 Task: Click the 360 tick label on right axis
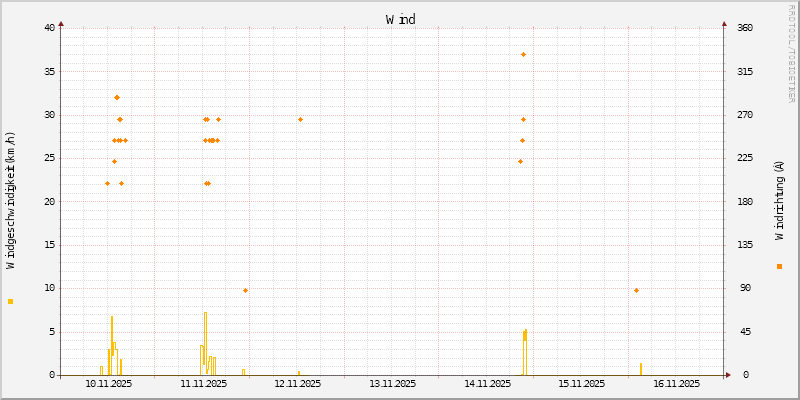pyautogui.click(x=745, y=28)
